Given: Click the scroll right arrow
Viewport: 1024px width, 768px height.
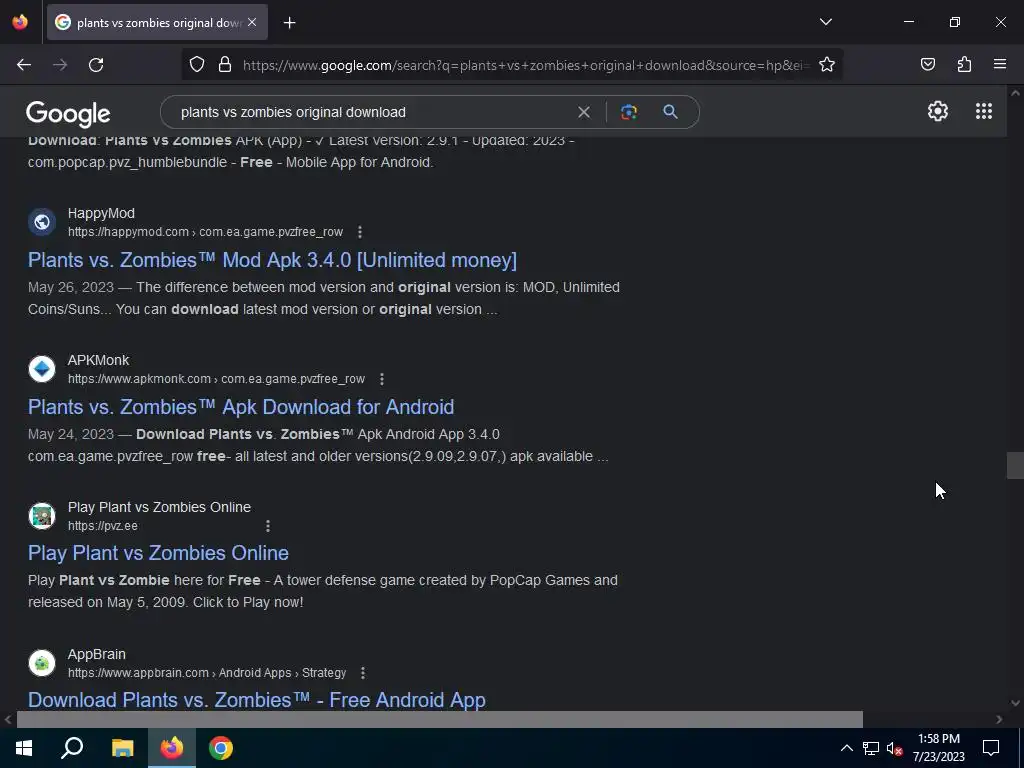Looking at the screenshot, I should tap(999, 719).
